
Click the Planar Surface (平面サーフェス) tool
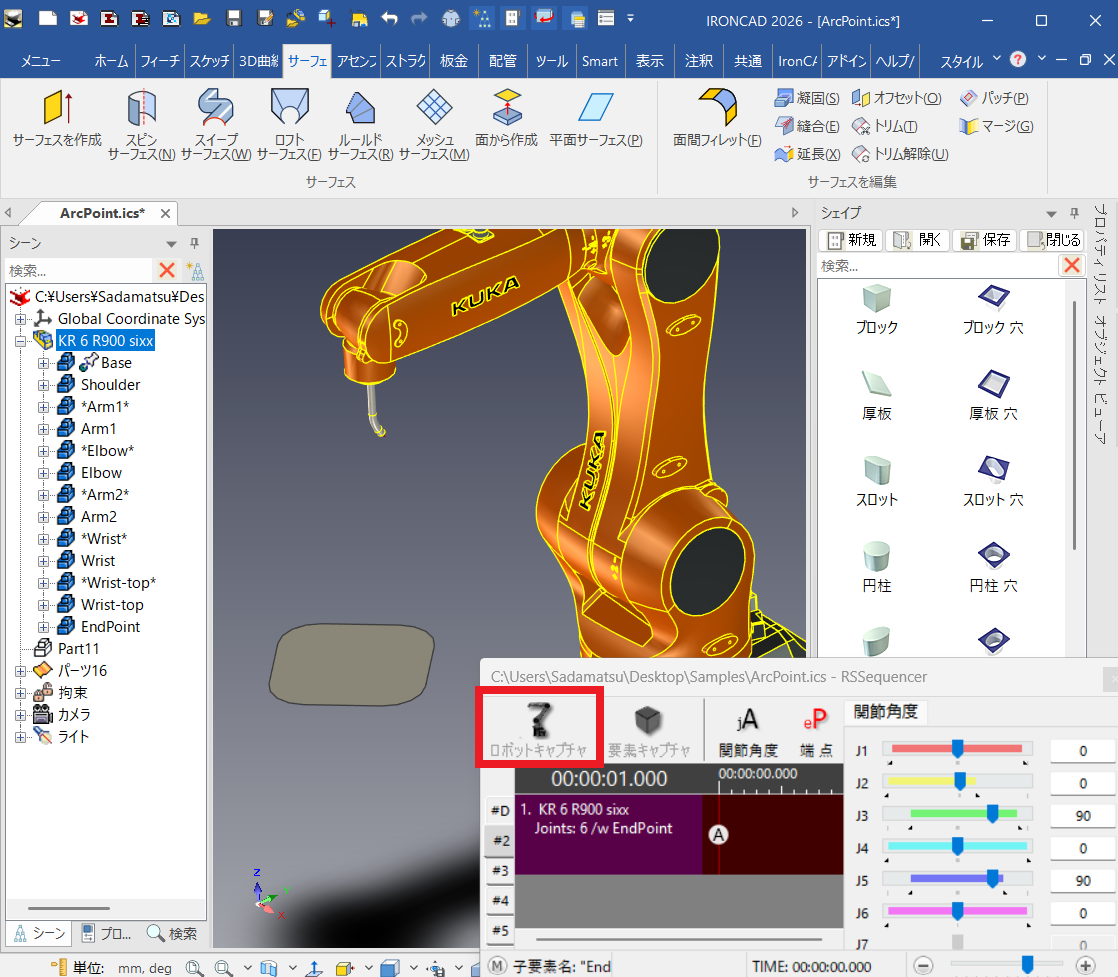tap(596, 118)
